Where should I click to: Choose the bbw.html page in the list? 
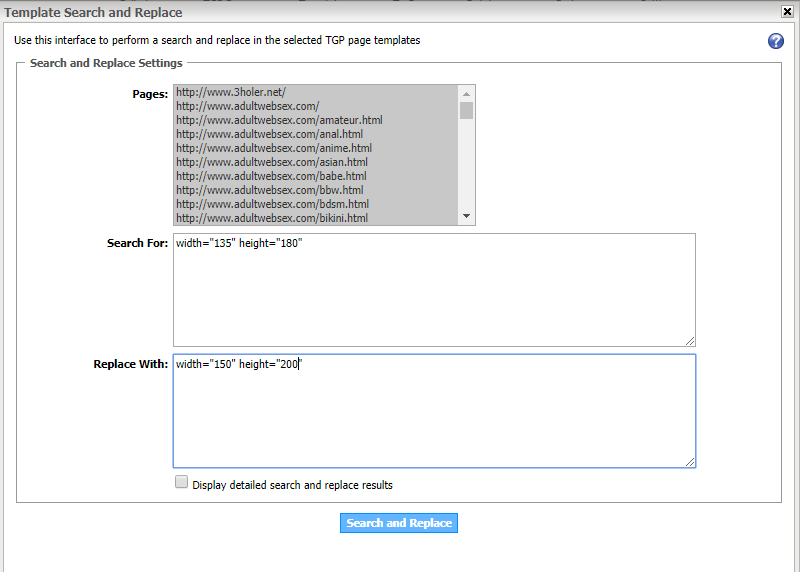[x=269, y=190]
